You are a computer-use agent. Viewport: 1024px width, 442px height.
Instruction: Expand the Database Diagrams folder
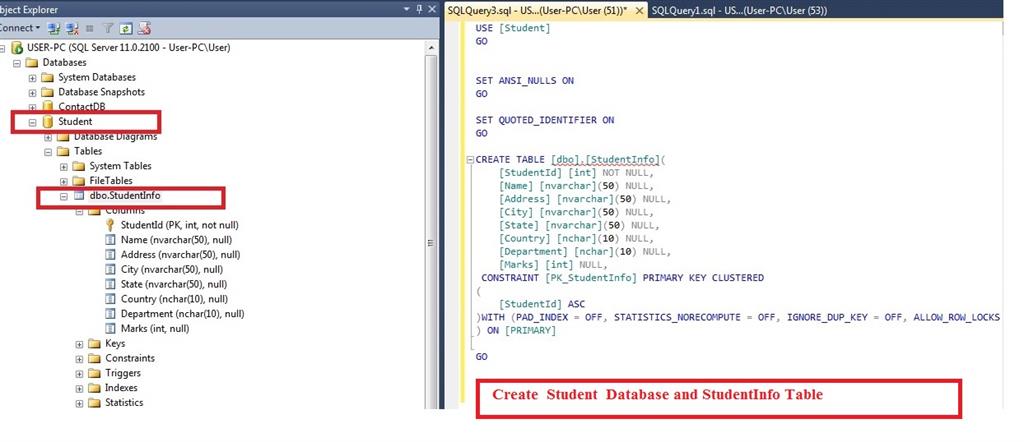48,137
